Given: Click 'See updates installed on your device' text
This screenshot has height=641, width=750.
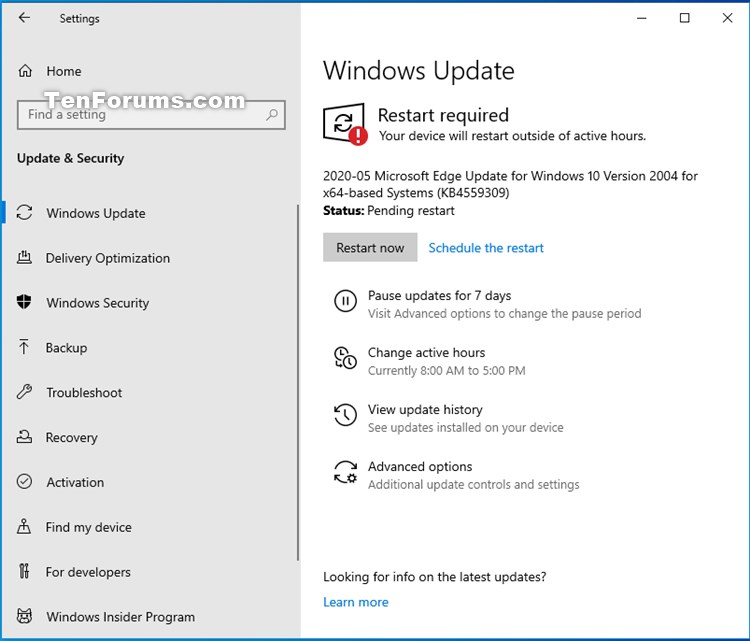Looking at the screenshot, I should 466,428.
